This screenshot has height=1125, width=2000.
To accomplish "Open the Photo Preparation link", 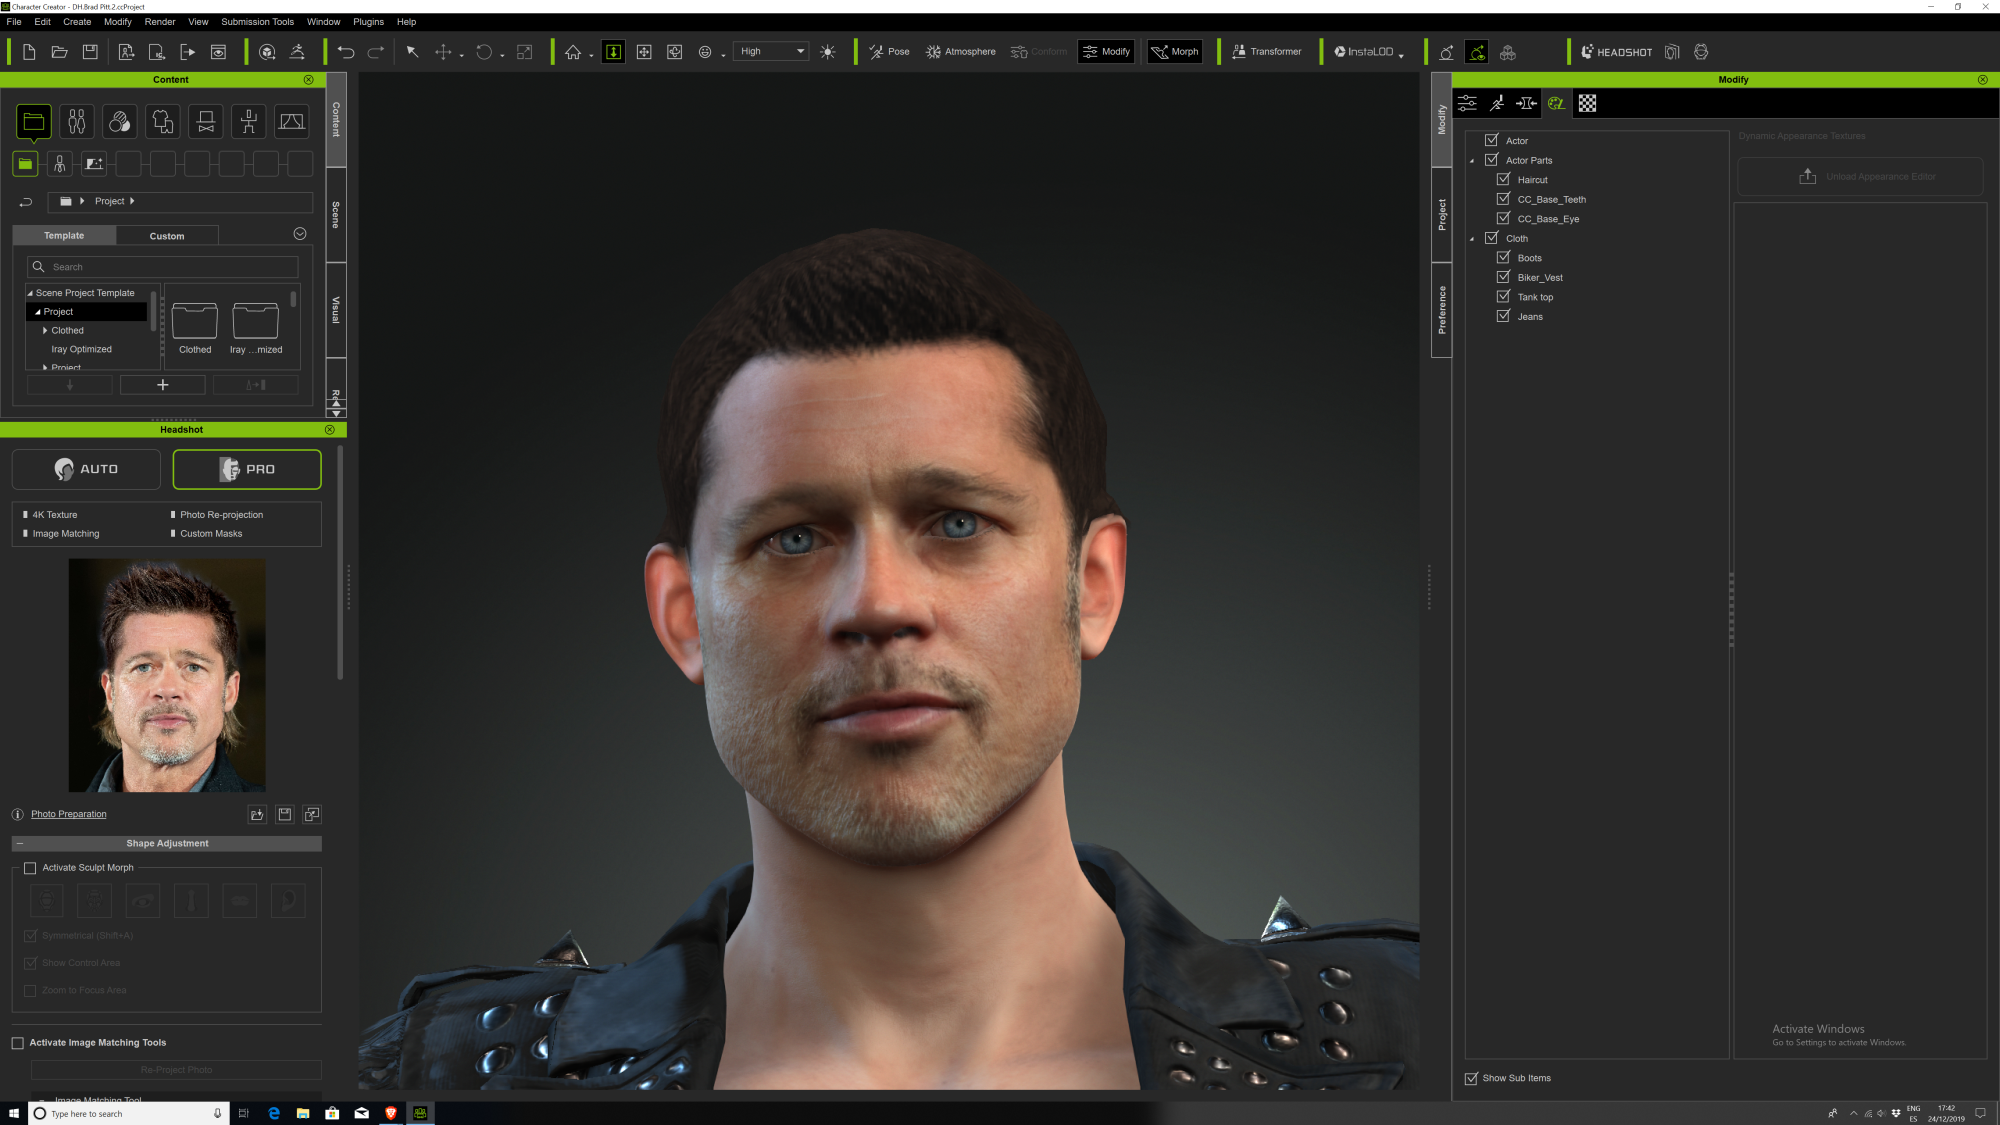I will pos(68,814).
